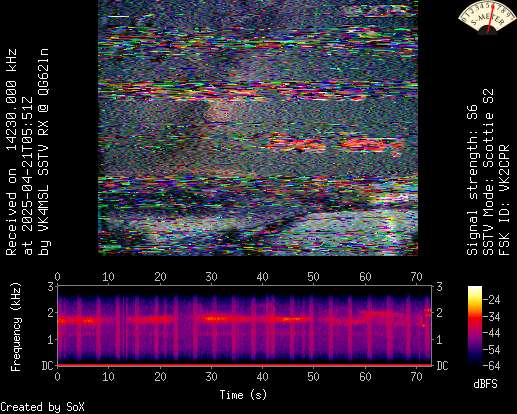Click the S-Meter gauge icon
Viewport: 517px width, 414px height.
tap(487, 17)
